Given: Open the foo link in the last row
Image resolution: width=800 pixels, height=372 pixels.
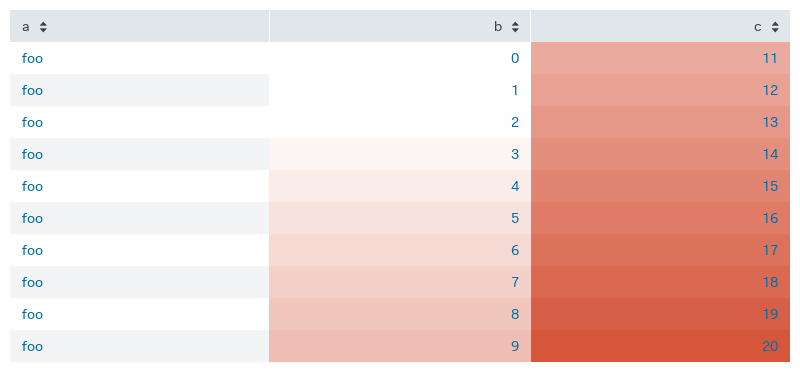Looking at the screenshot, I should [32, 346].
